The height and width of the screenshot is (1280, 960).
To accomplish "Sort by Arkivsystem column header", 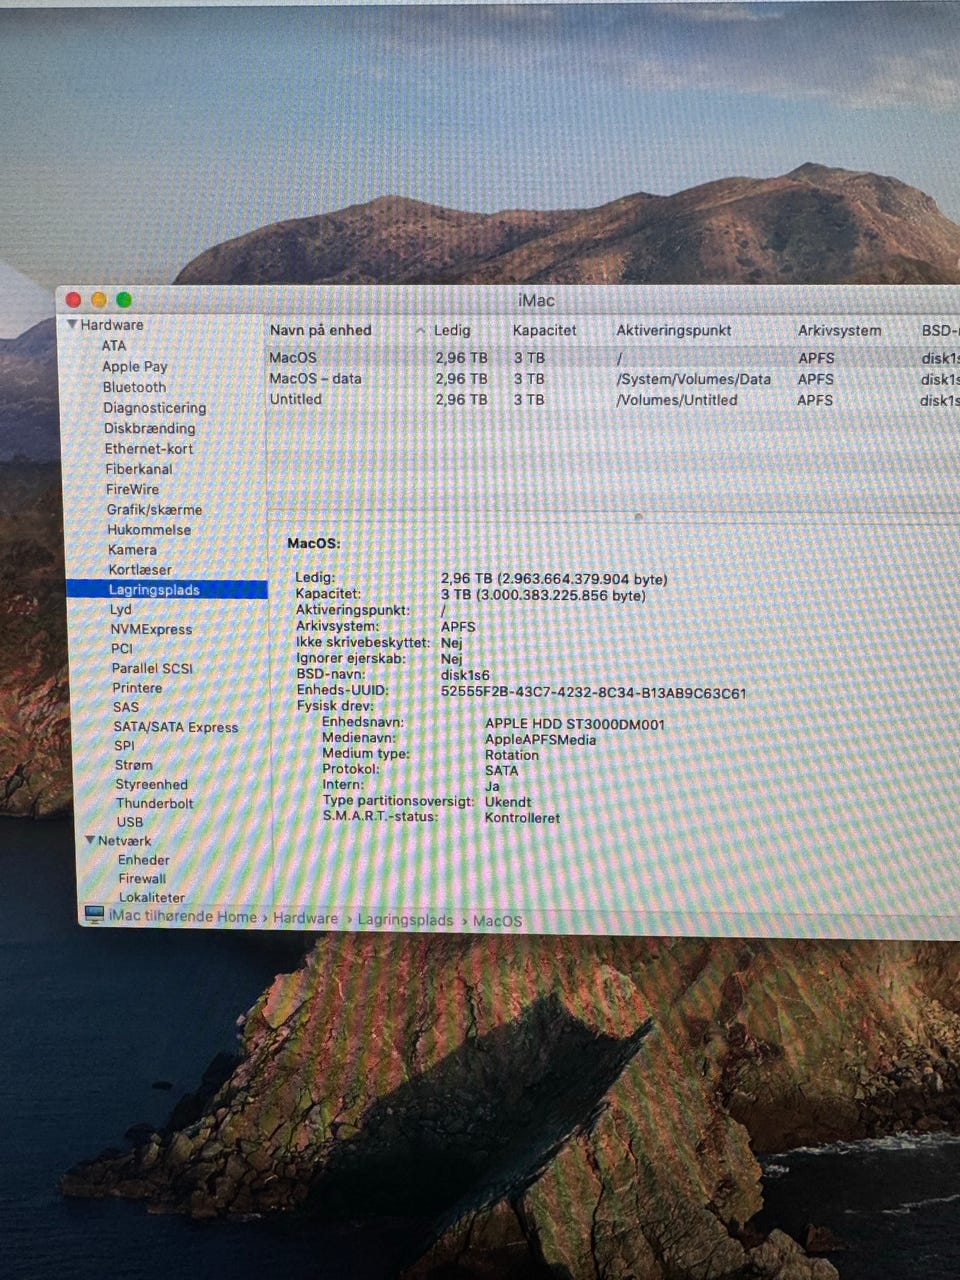I will (840, 330).
